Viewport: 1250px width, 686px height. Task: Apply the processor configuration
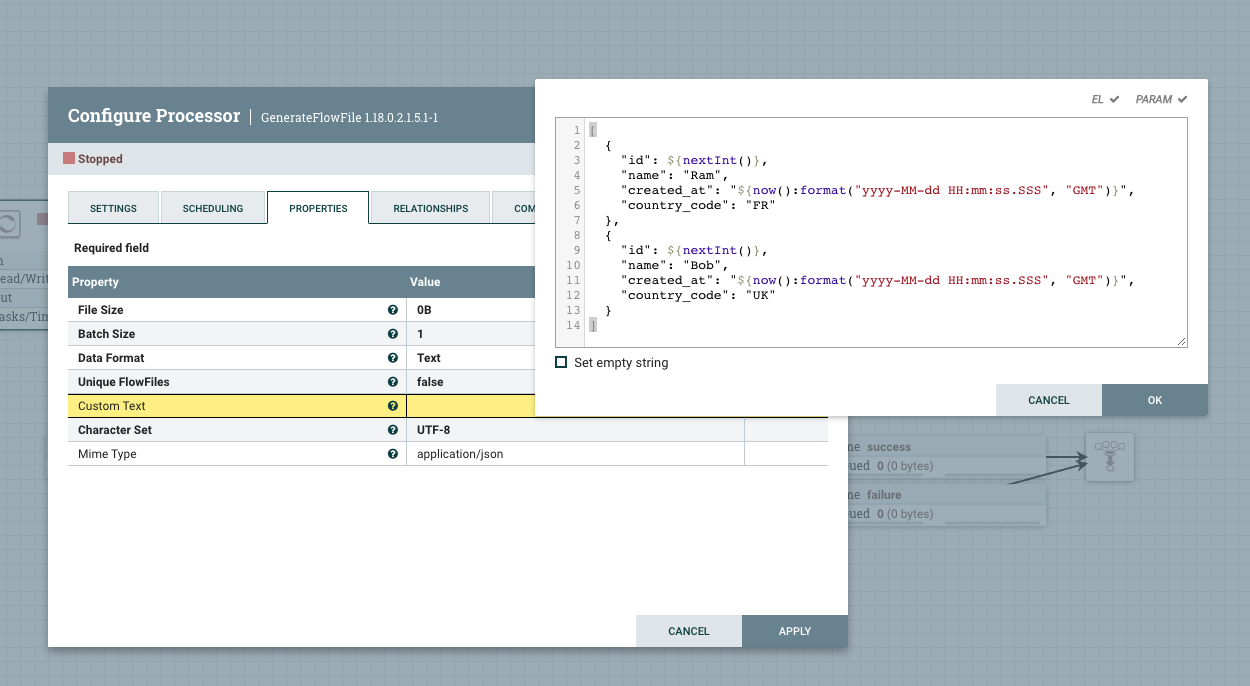click(x=794, y=631)
